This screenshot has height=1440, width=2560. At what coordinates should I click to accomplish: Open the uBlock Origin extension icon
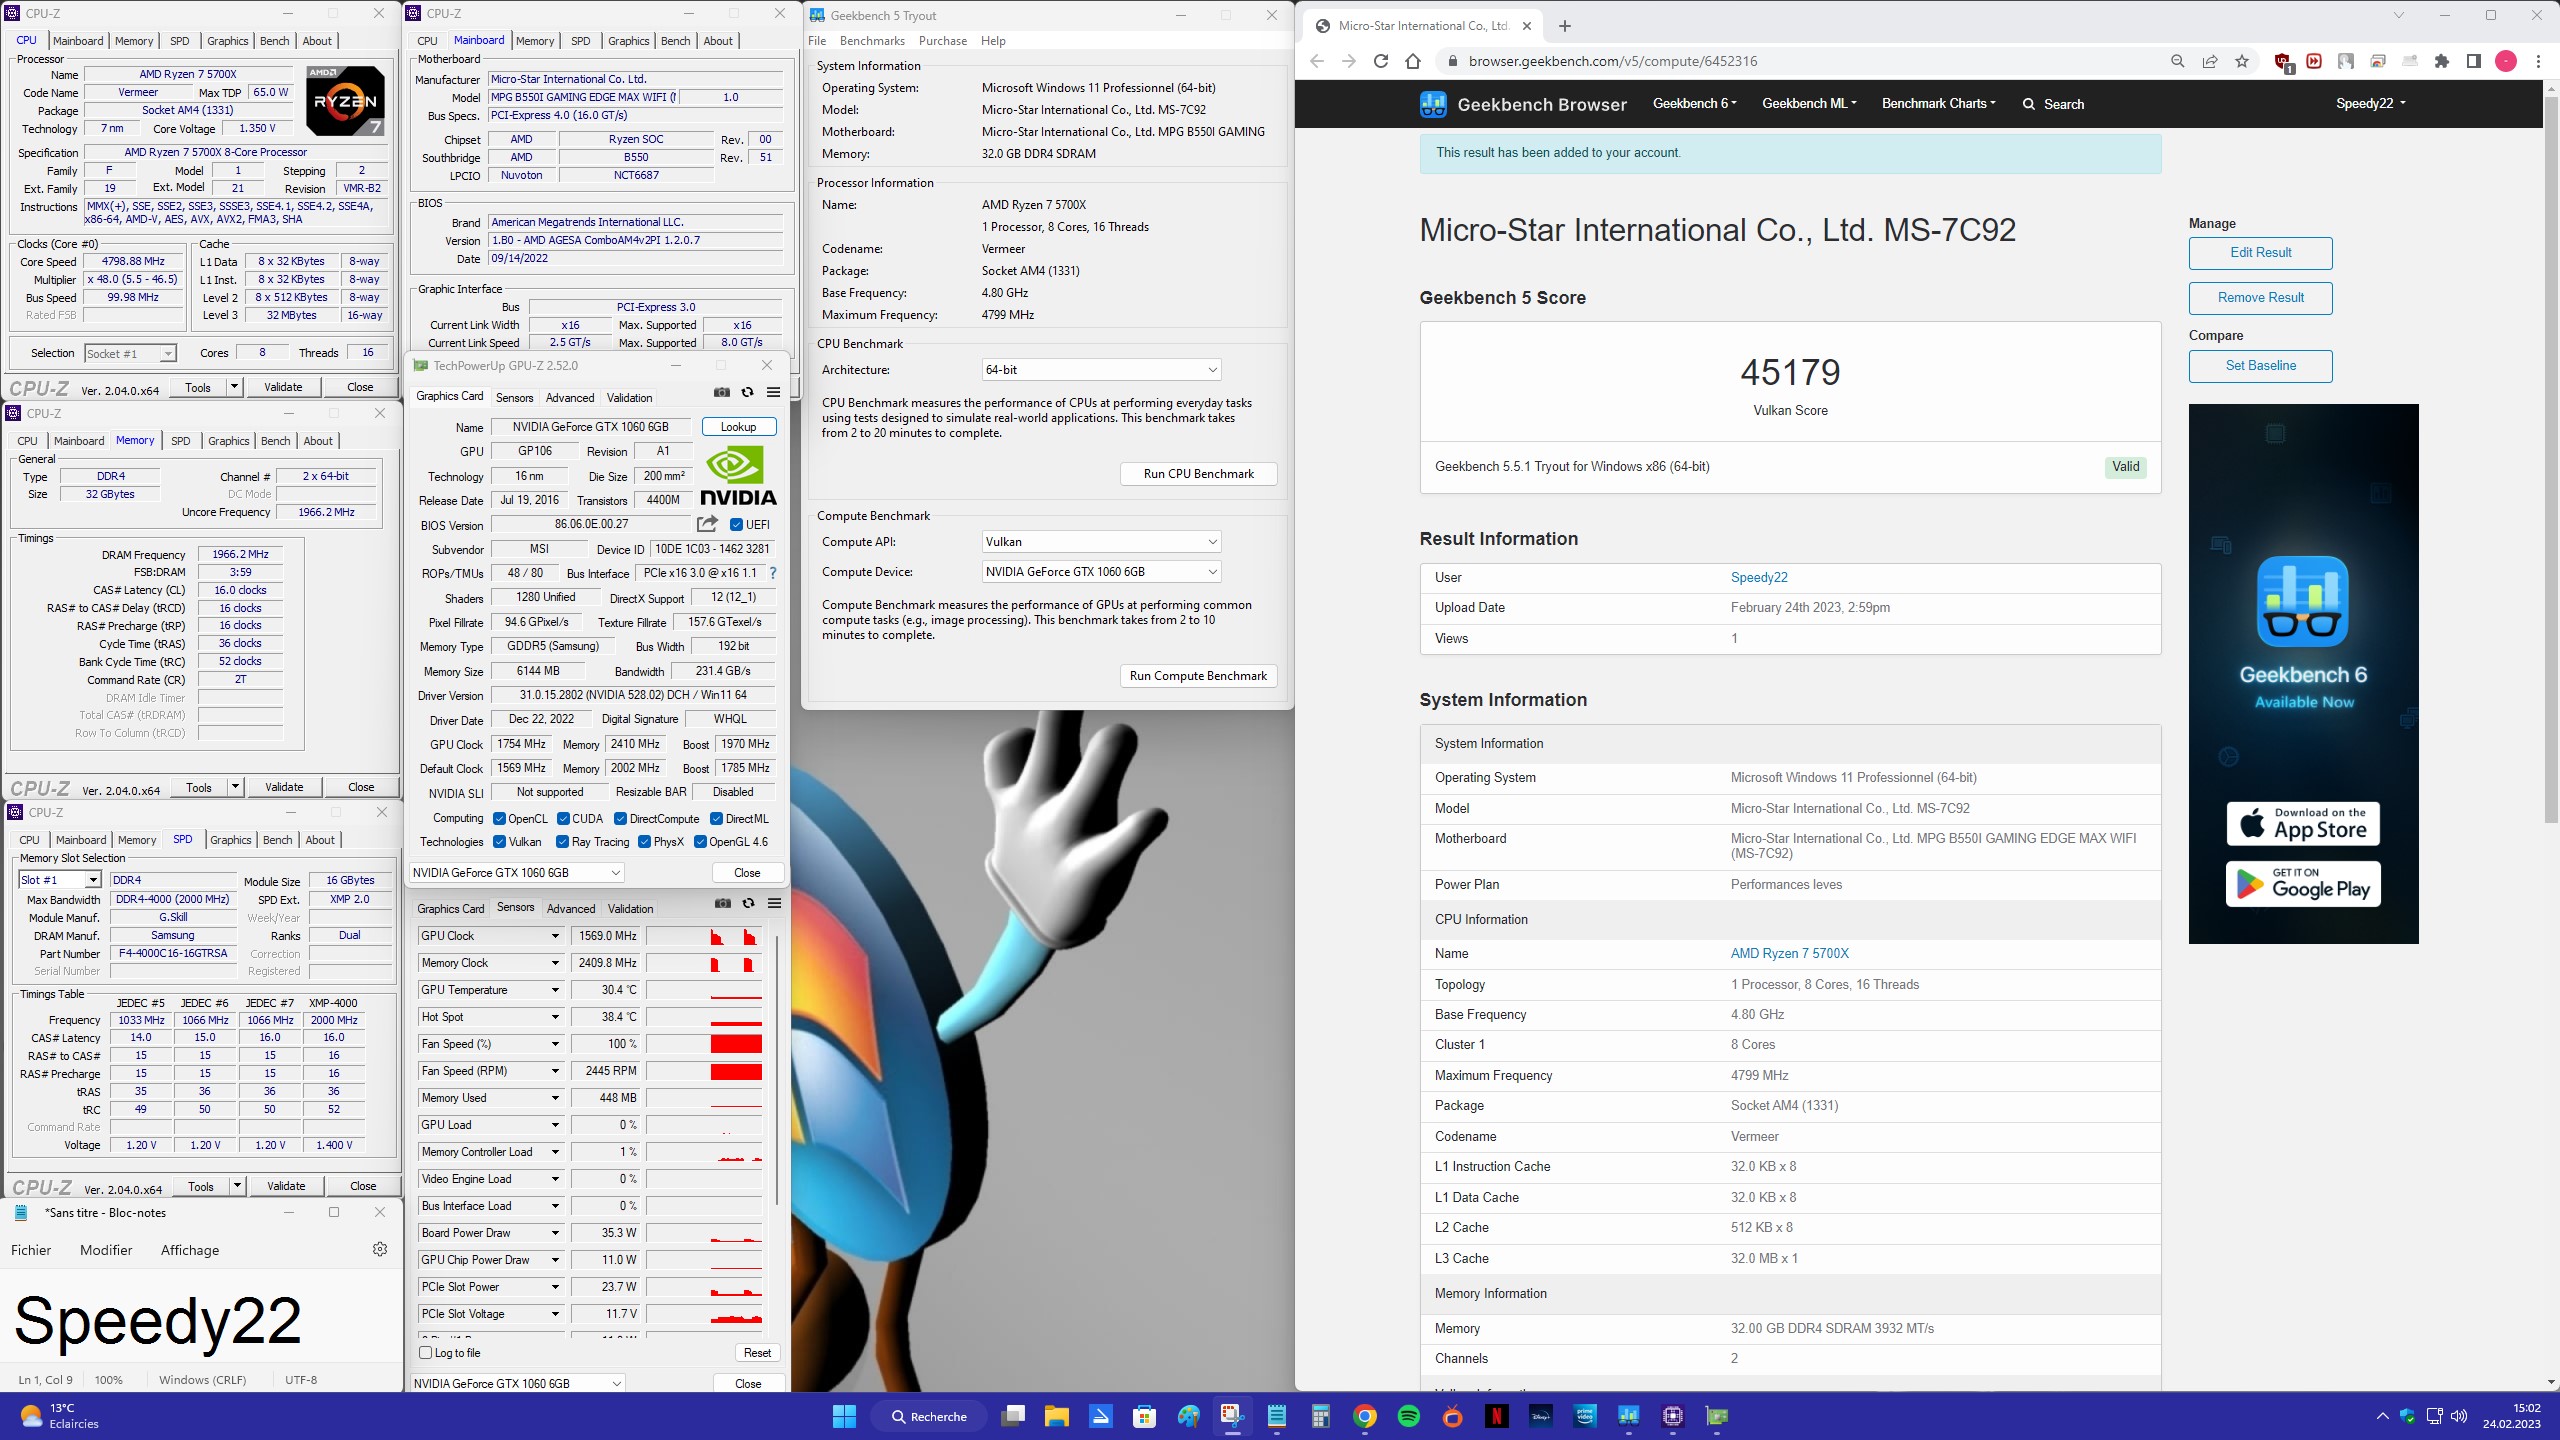tap(2283, 62)
